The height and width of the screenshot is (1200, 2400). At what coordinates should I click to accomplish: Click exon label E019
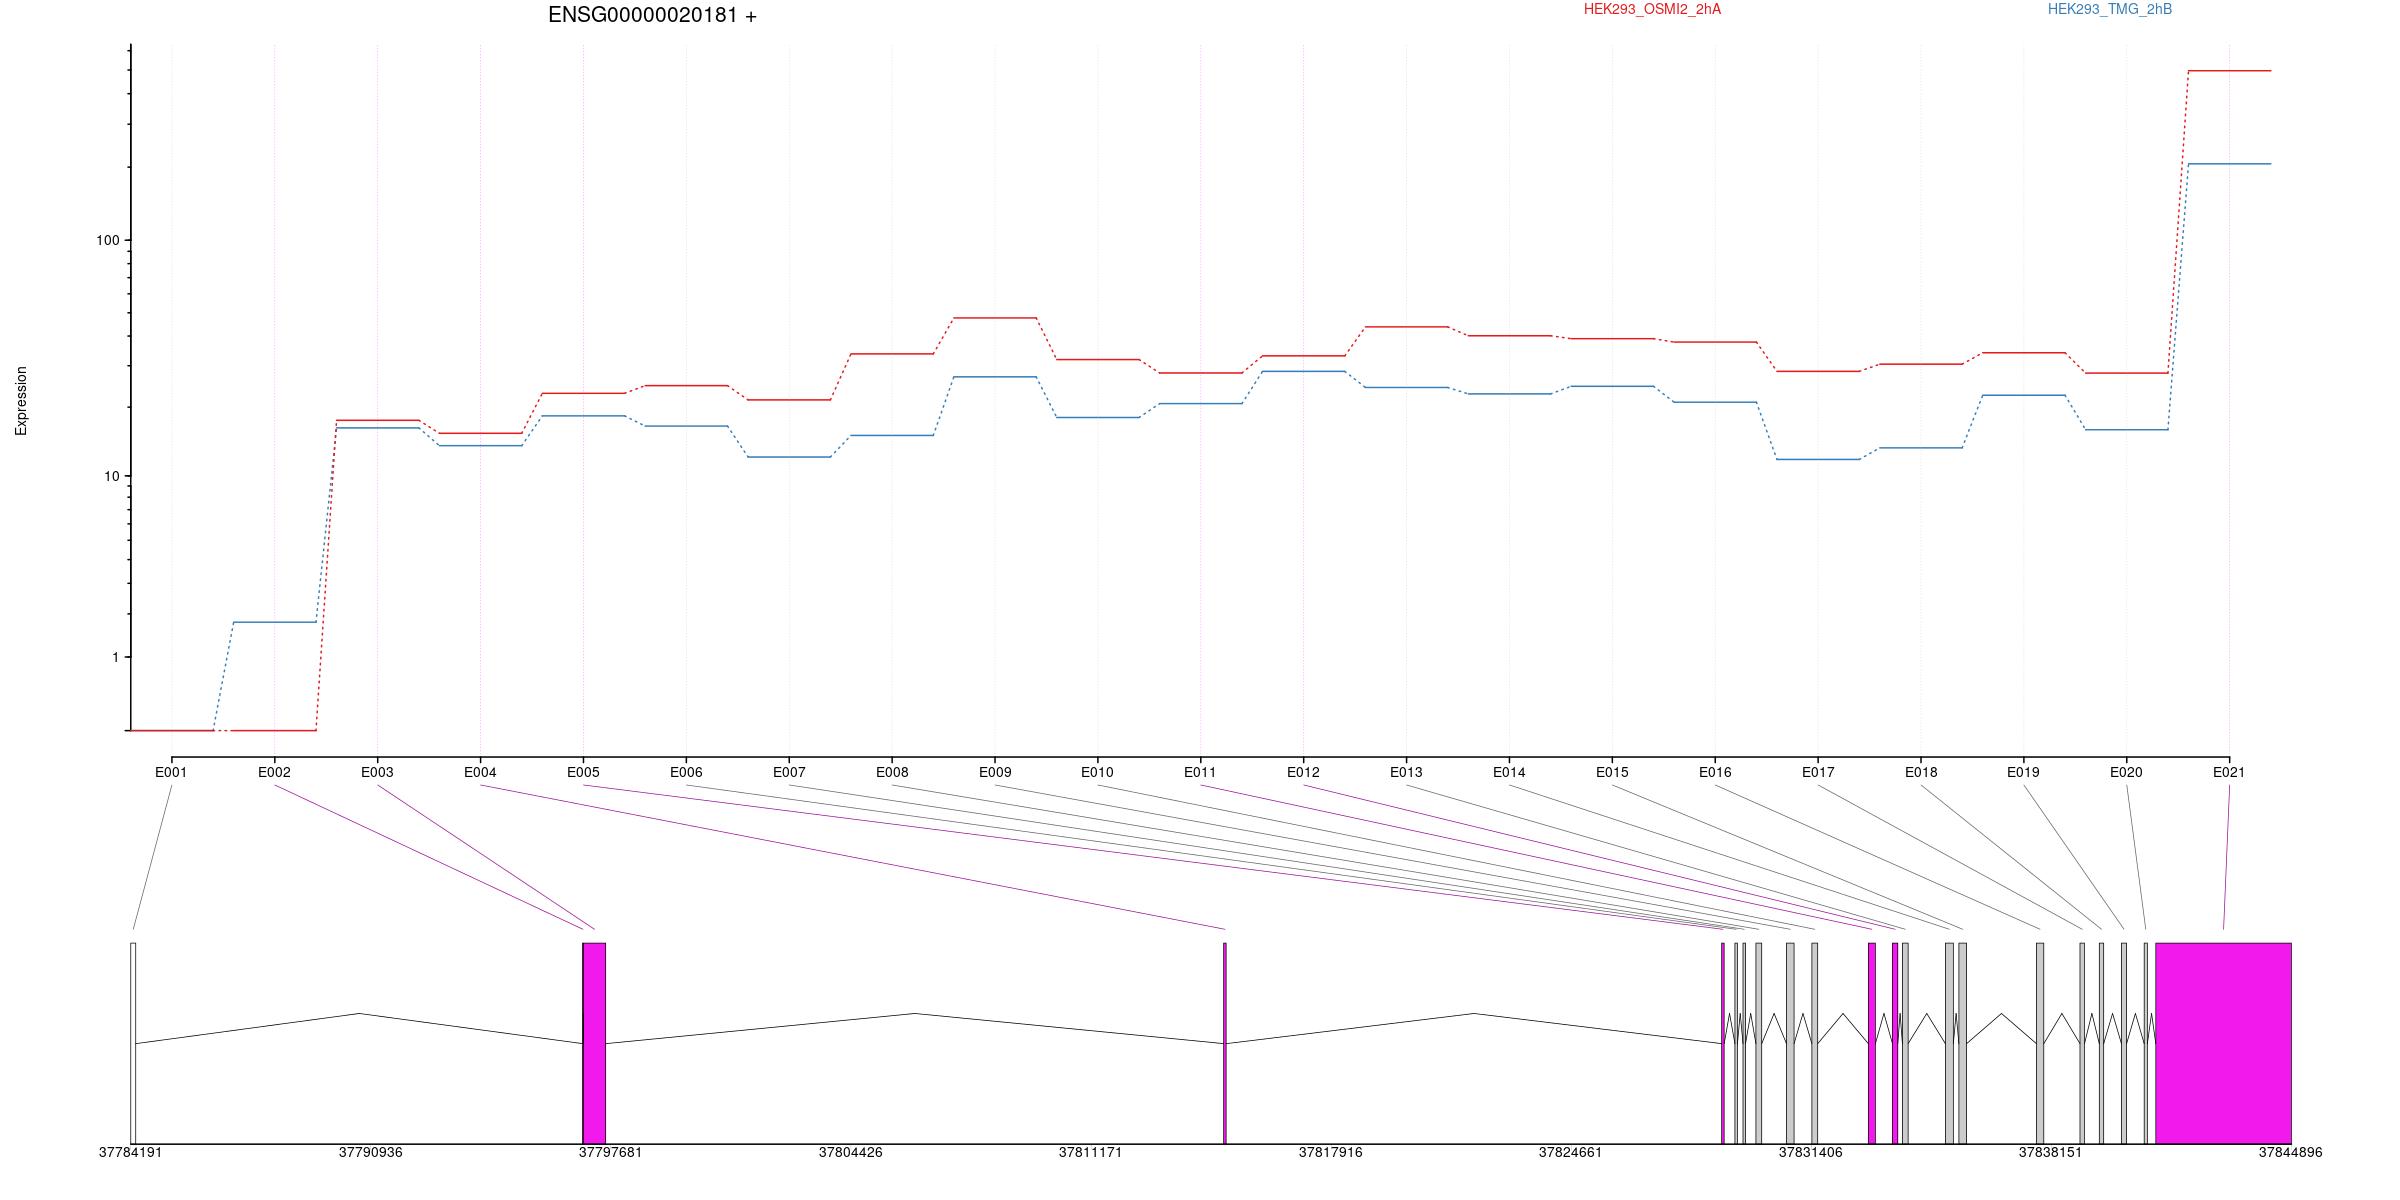(x=2023, y=772)
